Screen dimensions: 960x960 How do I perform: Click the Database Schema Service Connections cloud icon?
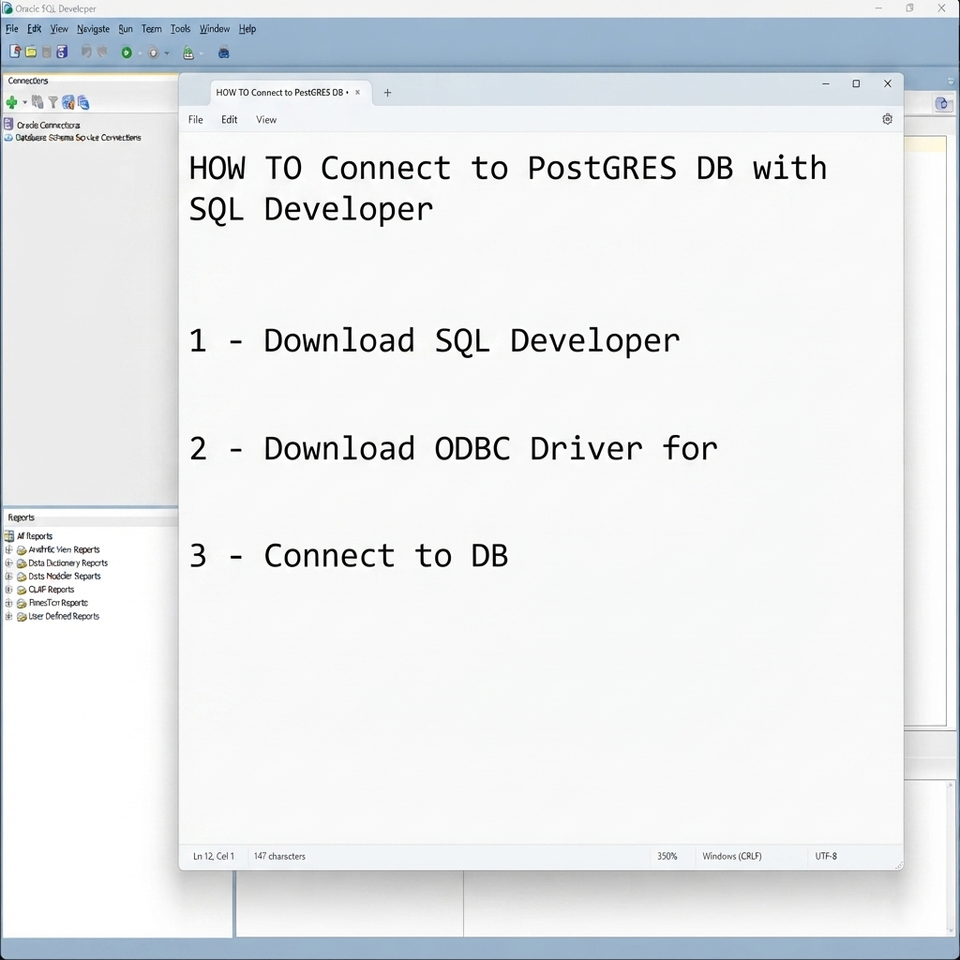(x=9, y=138)
